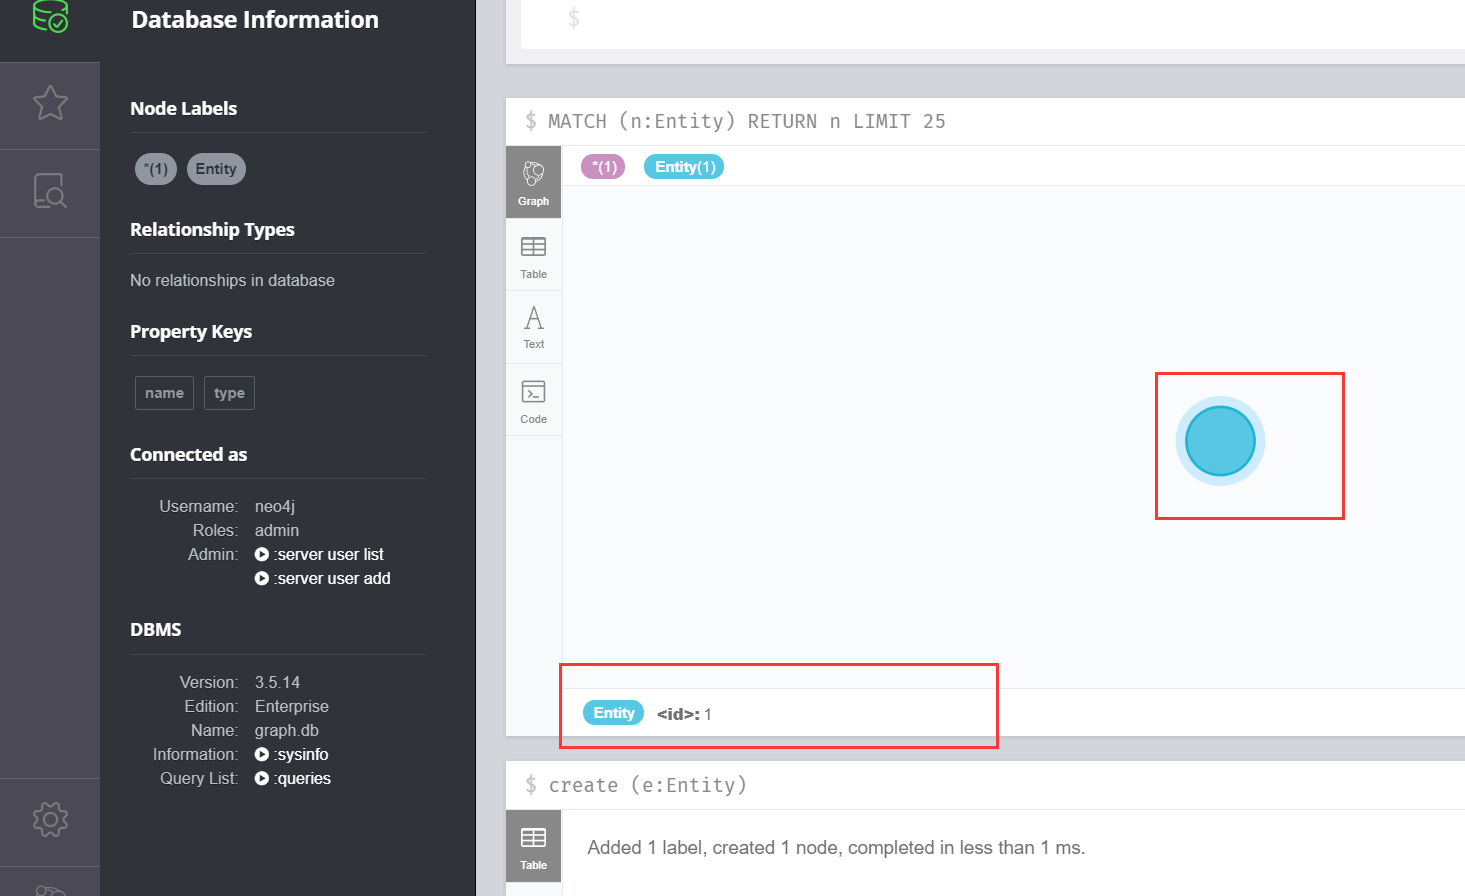Select the blue Entity node in the graph
The image size is (1465, 896).
1219,440
